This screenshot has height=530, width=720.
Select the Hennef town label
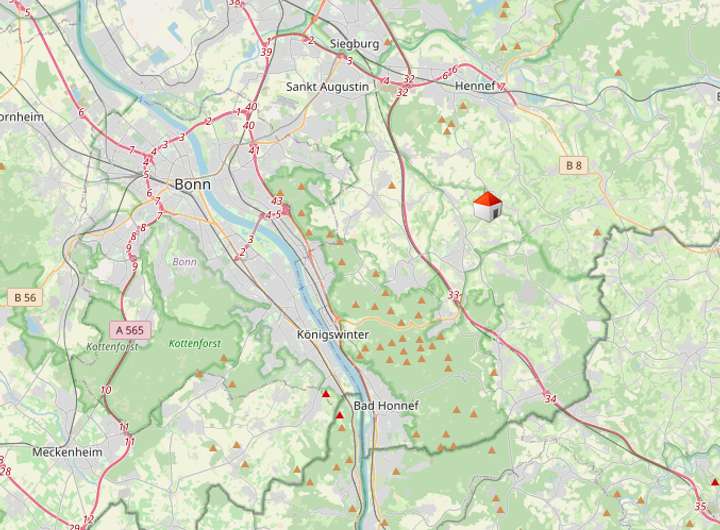point(475,86)
